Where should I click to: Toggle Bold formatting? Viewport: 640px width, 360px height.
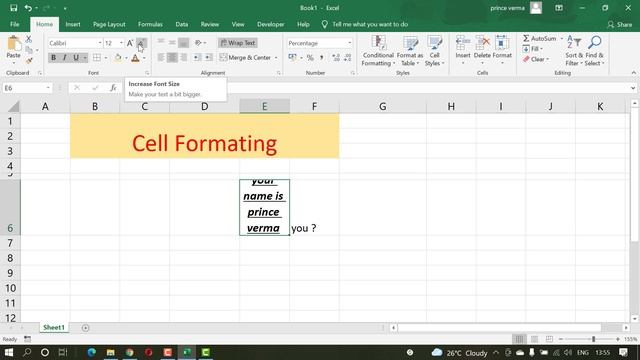point(53,58)
